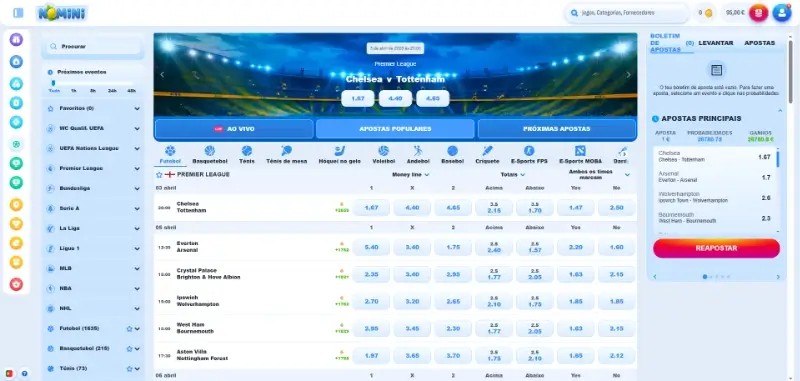Favorite the Premier League with its star

(159, 174)
